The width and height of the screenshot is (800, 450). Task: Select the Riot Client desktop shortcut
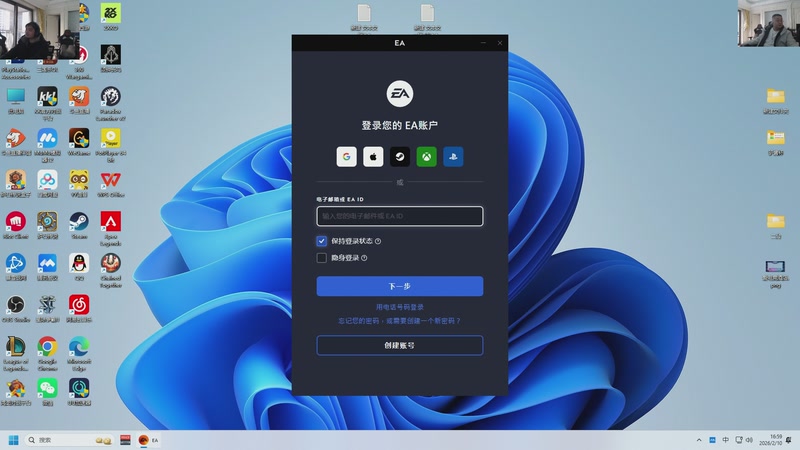click(x=16, y=226)
